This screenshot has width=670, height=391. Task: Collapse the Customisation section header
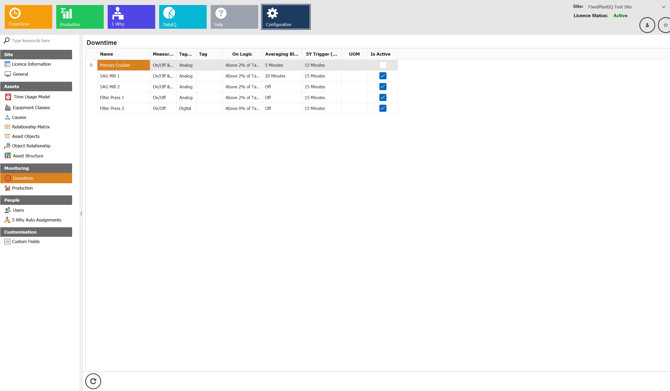36,232
